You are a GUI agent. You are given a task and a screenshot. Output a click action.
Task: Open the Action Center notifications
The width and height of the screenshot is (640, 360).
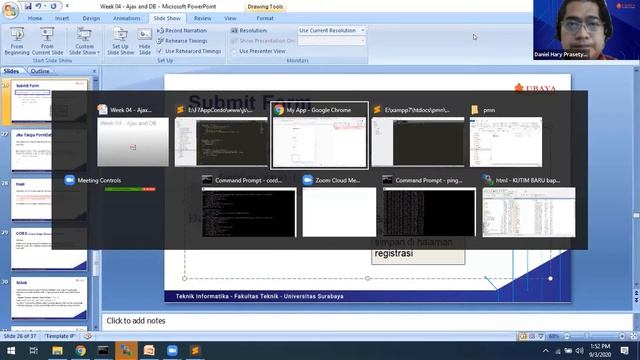pyautogui.click(x=624, y=351)
